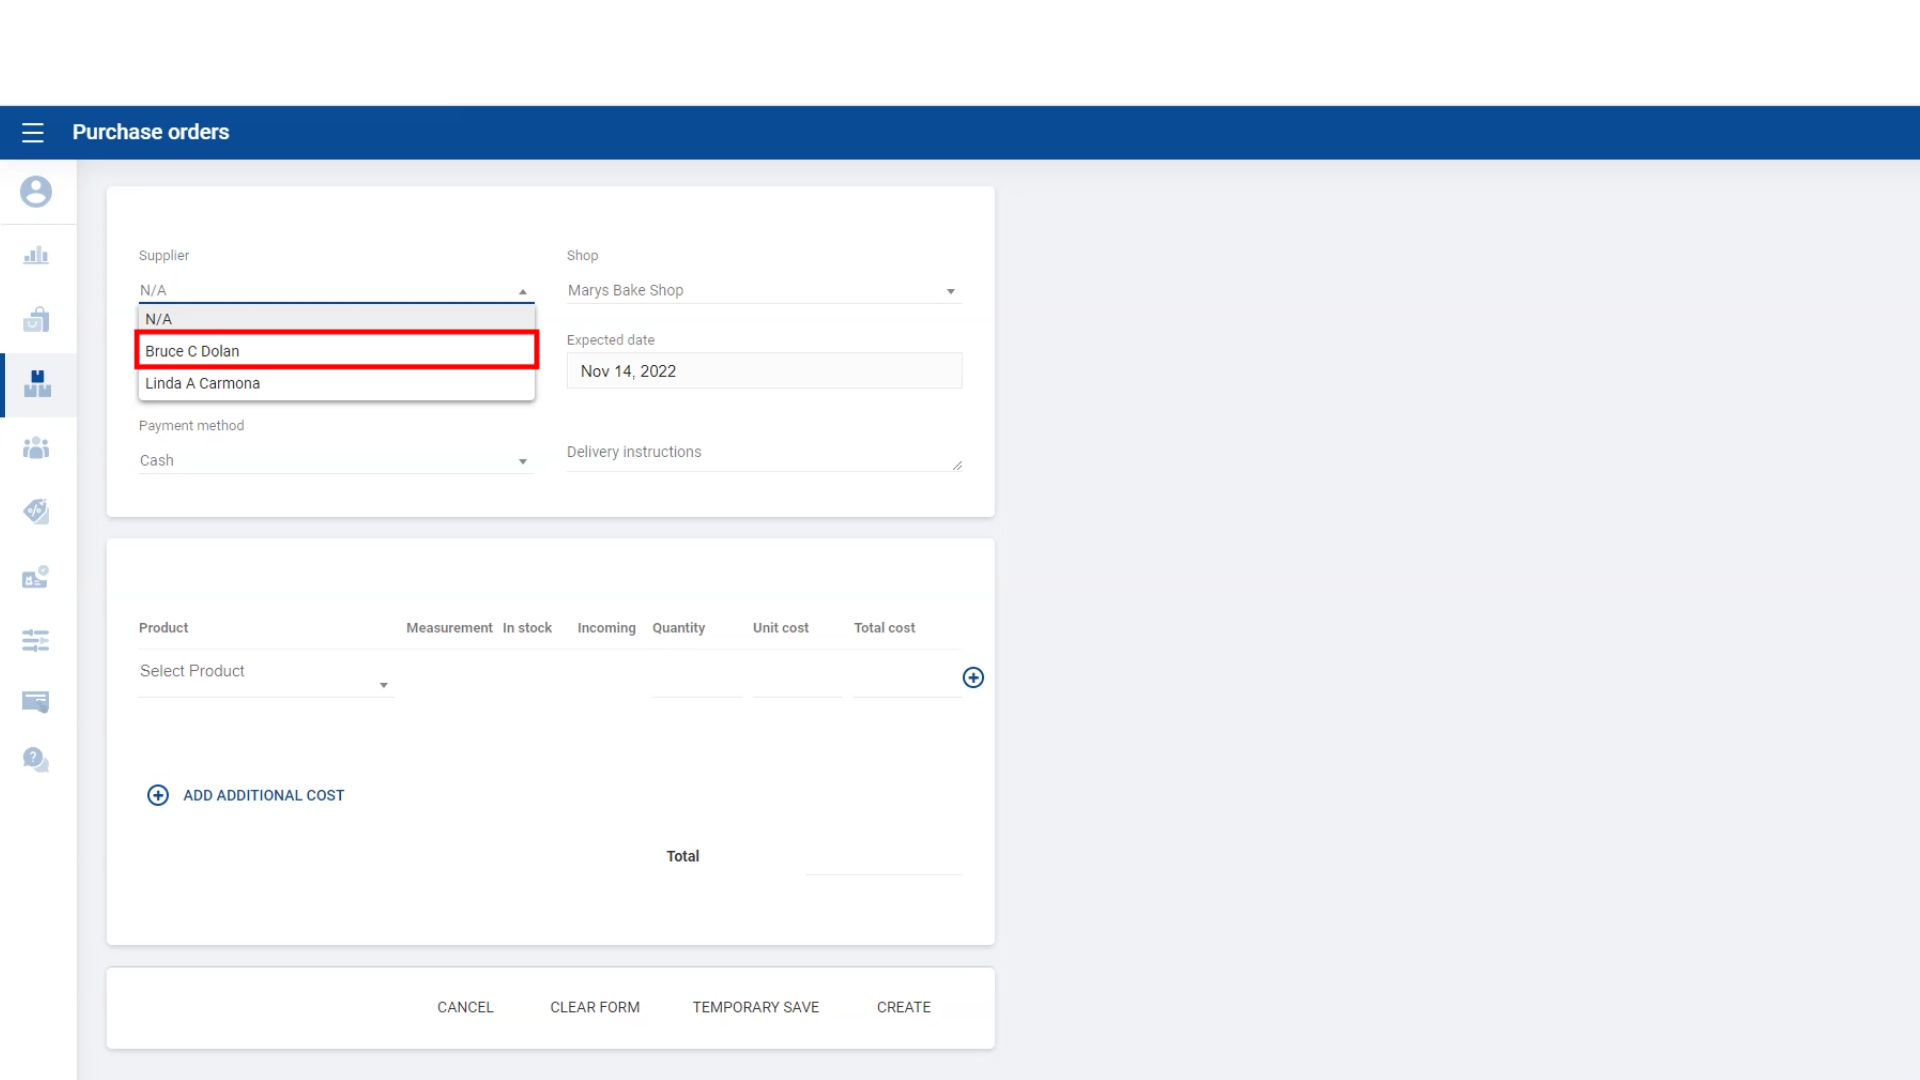Click the plus icon to add product row
Viewport: 1920px width, 1080px height.
tap(973, 678)
